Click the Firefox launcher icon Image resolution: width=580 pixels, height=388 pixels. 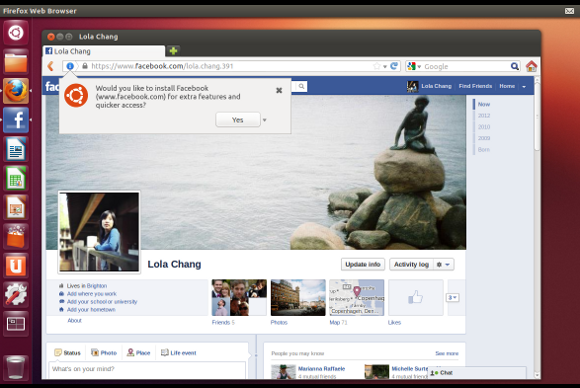tap(16, 91)
